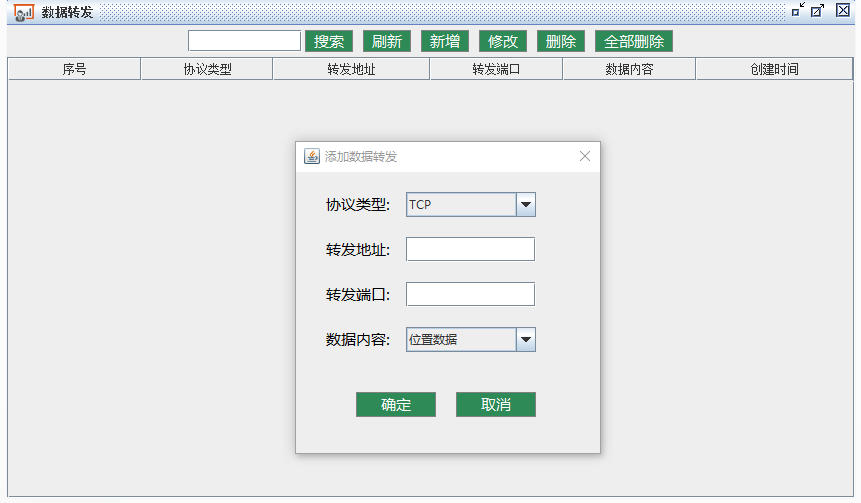Focus the 转发地址 input field
This screenshot has height=503, width=861.
[470, 249]
